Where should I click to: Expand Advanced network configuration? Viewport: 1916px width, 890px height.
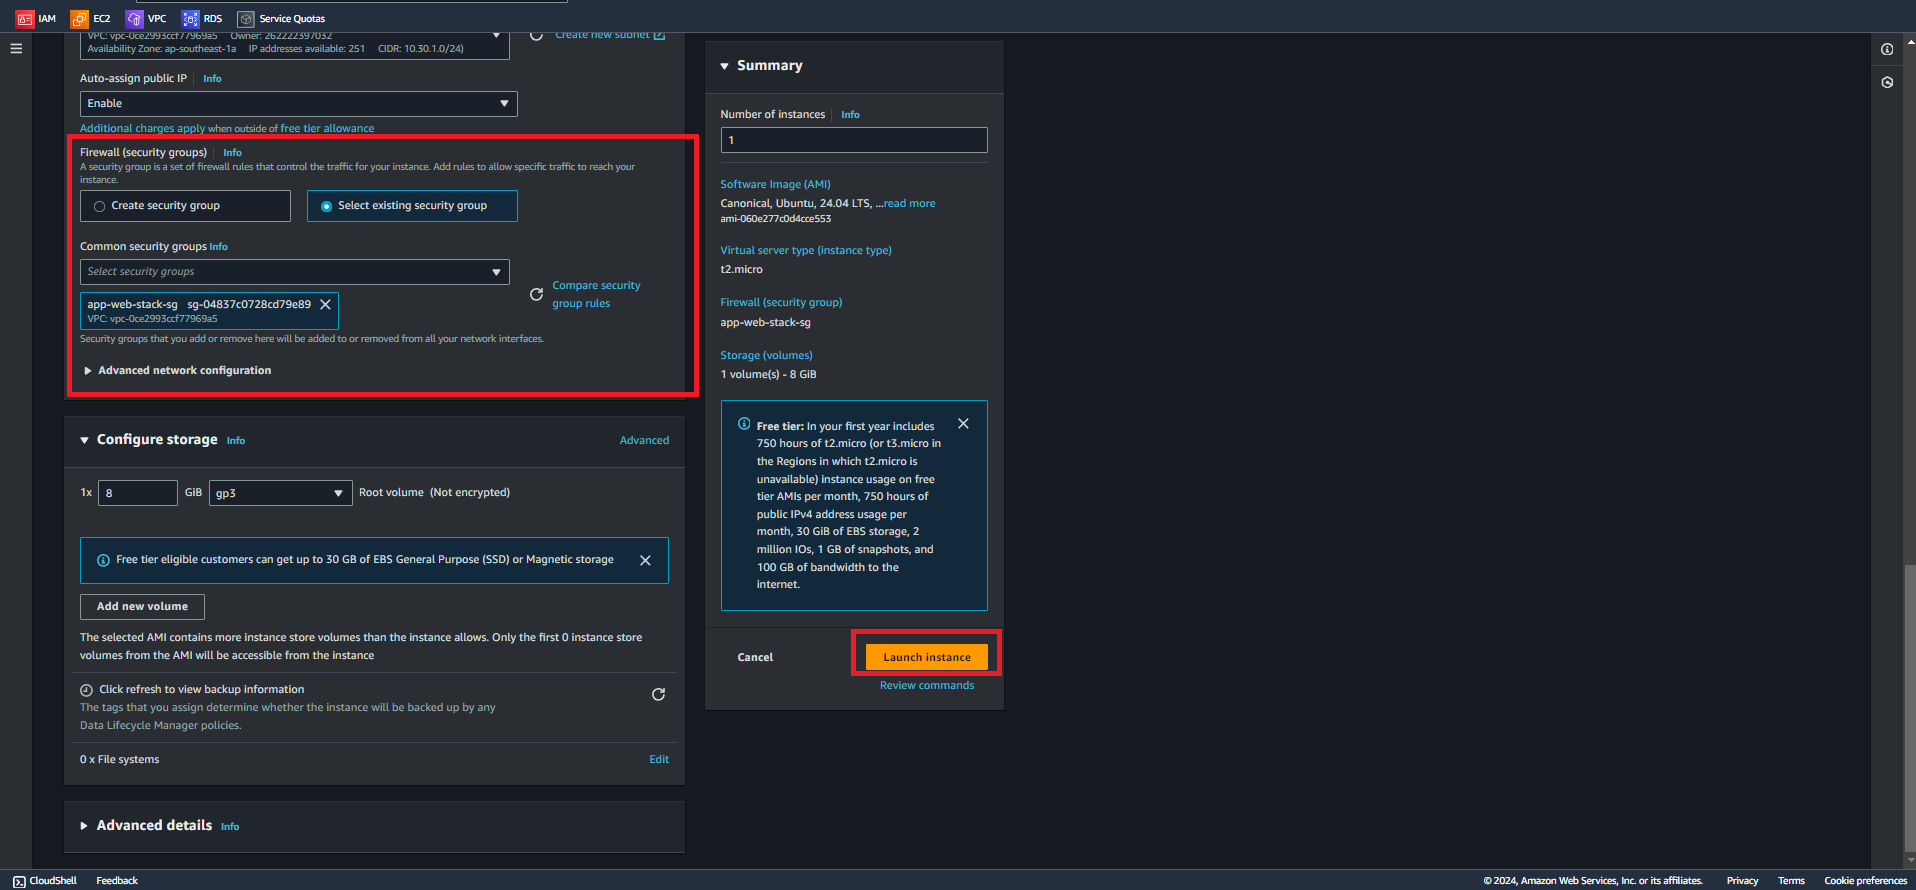coord(176,370)
